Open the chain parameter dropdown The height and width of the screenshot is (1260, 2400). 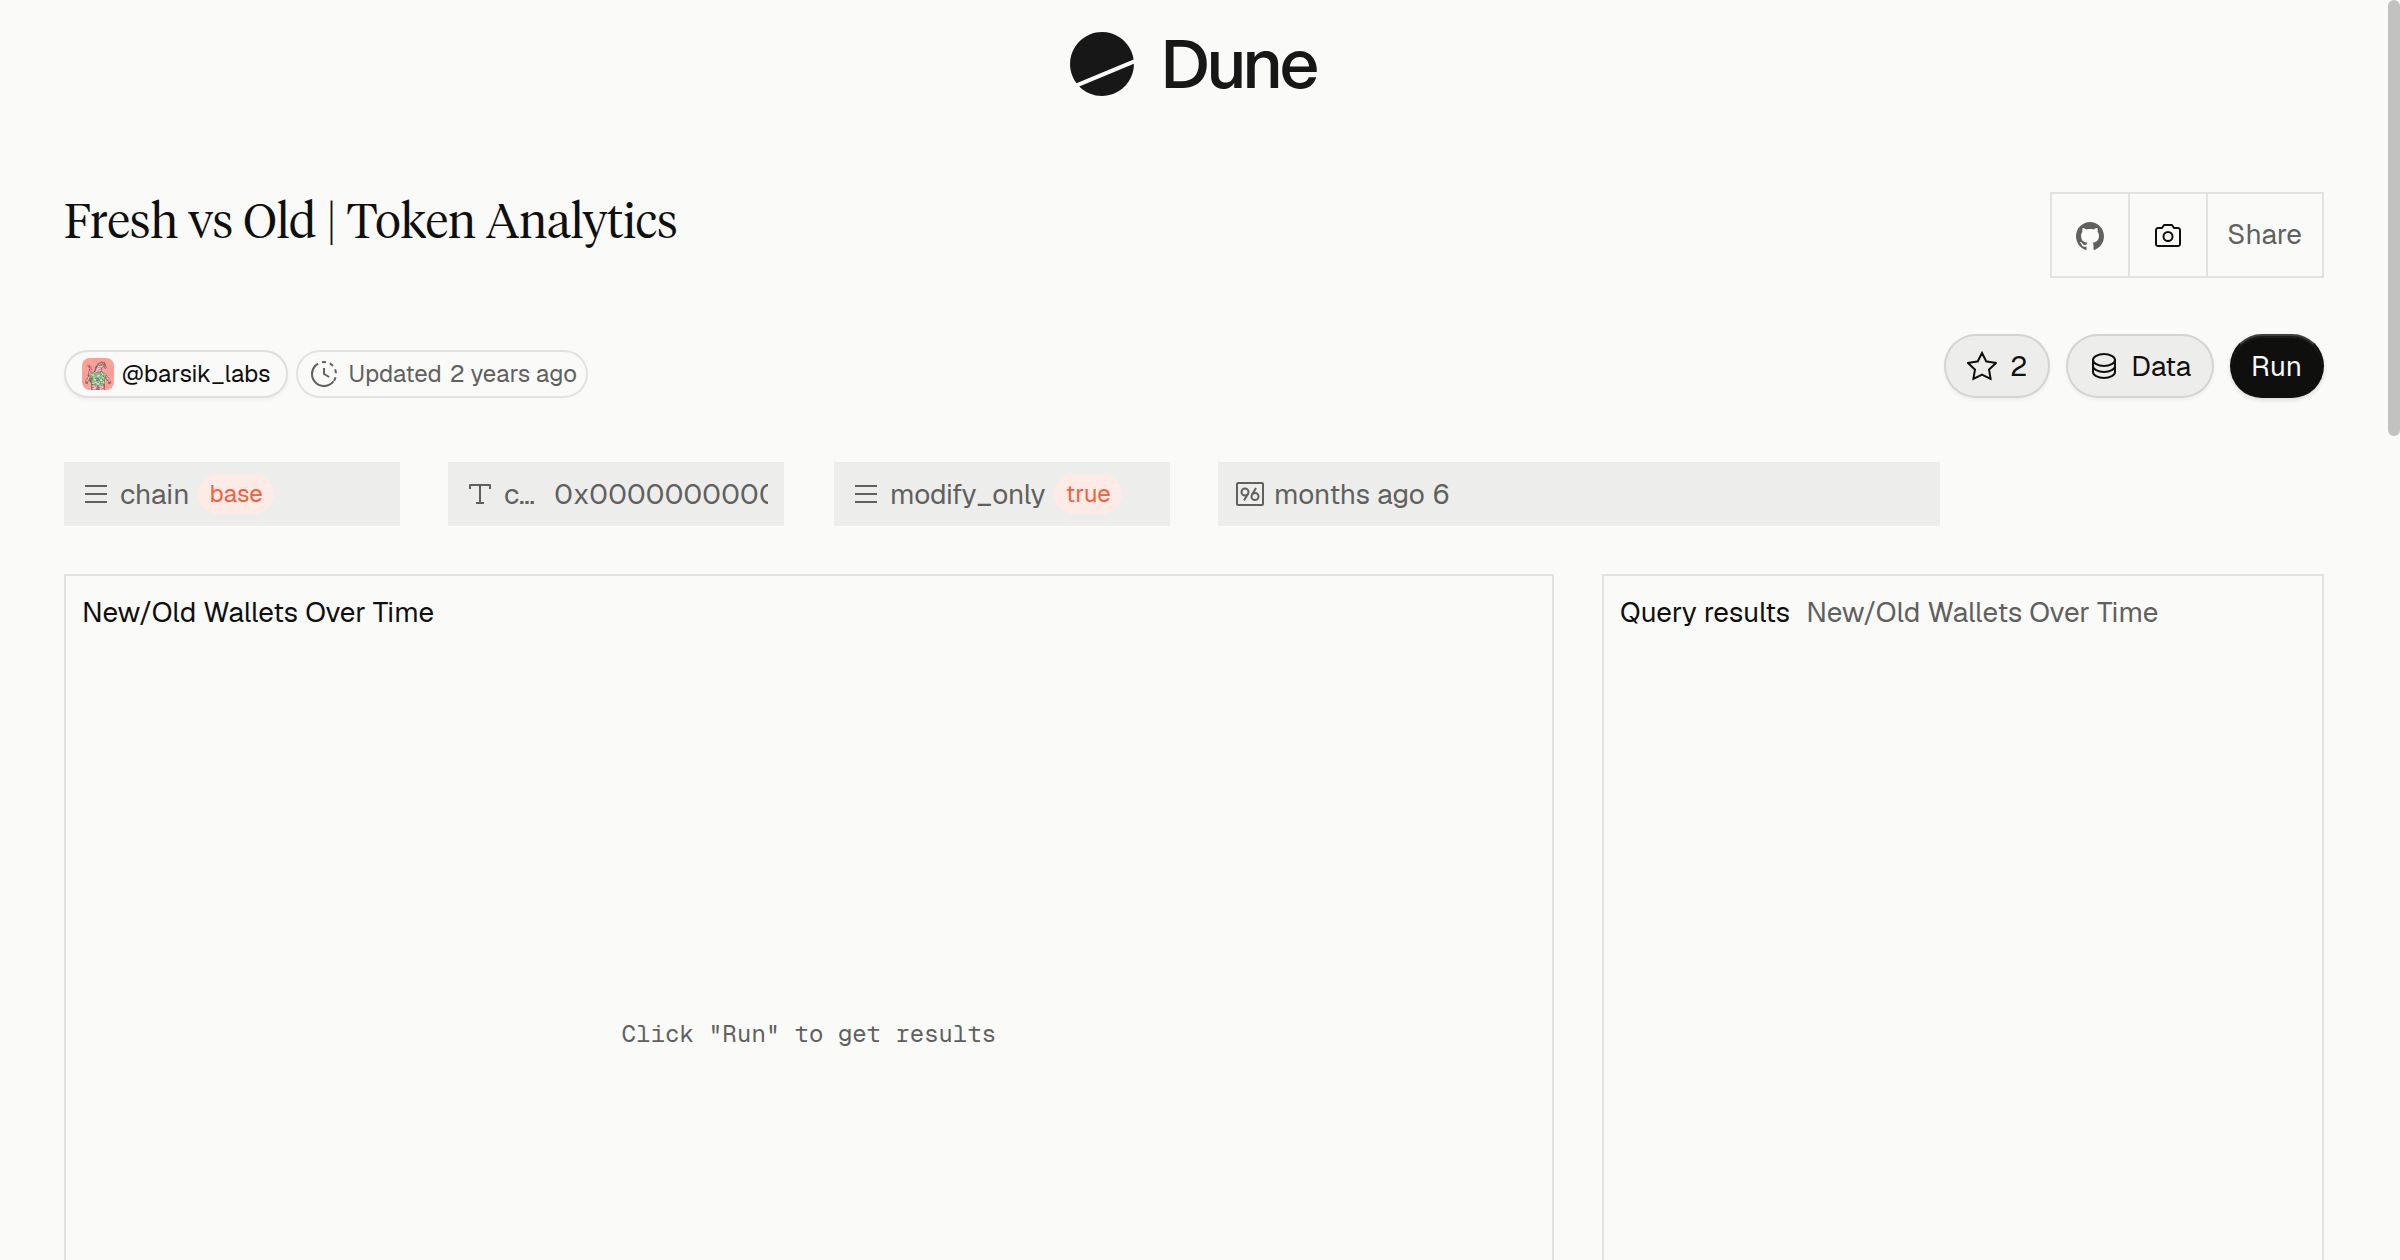pos(232,494)
